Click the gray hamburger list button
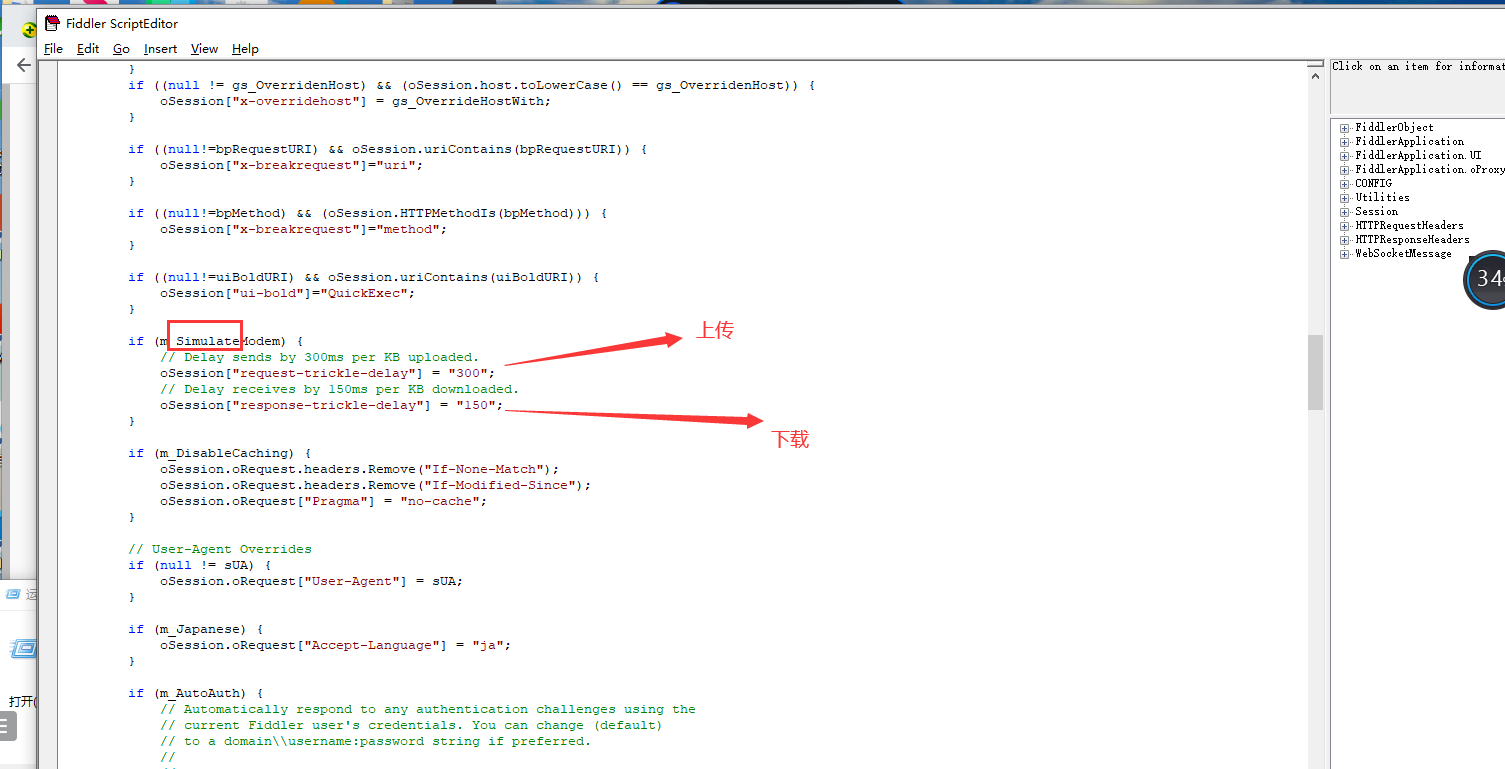Viewport: 1505px width, 769px height. pos(8,726)
